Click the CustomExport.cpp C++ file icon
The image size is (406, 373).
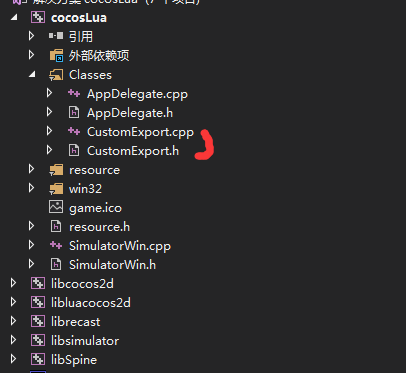click(74, 131)
